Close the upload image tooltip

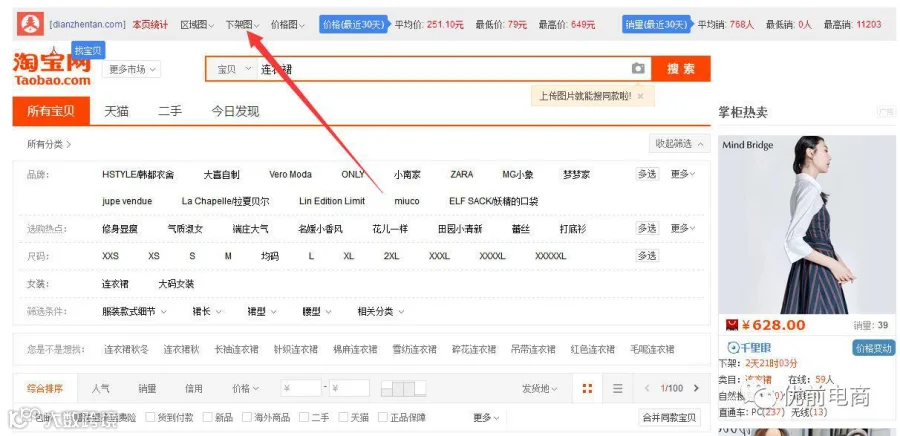tap(641, 96)
